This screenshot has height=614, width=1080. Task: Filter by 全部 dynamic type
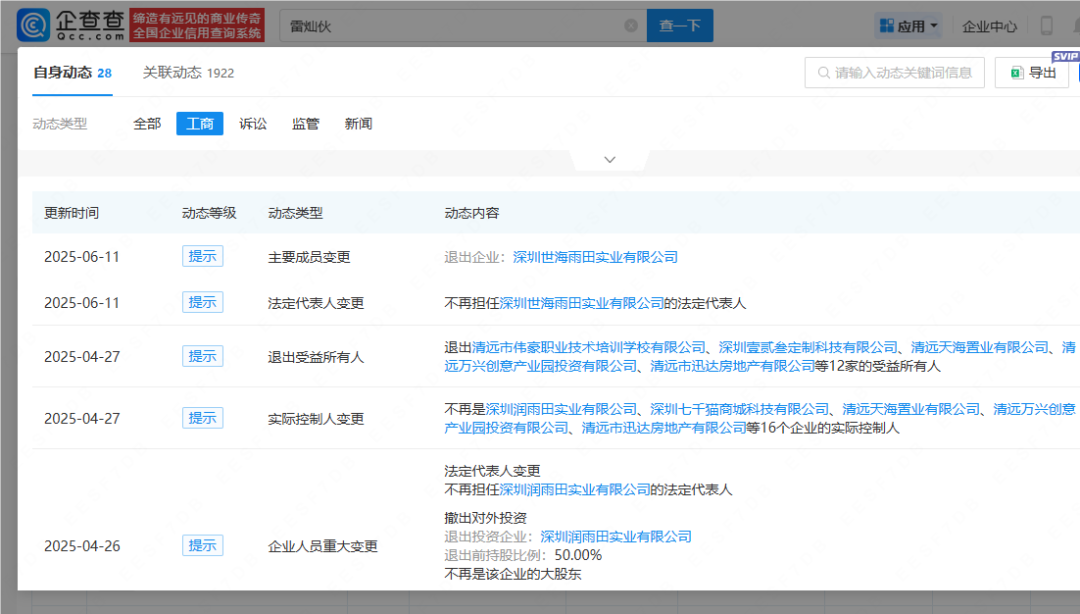click(147, 123)
